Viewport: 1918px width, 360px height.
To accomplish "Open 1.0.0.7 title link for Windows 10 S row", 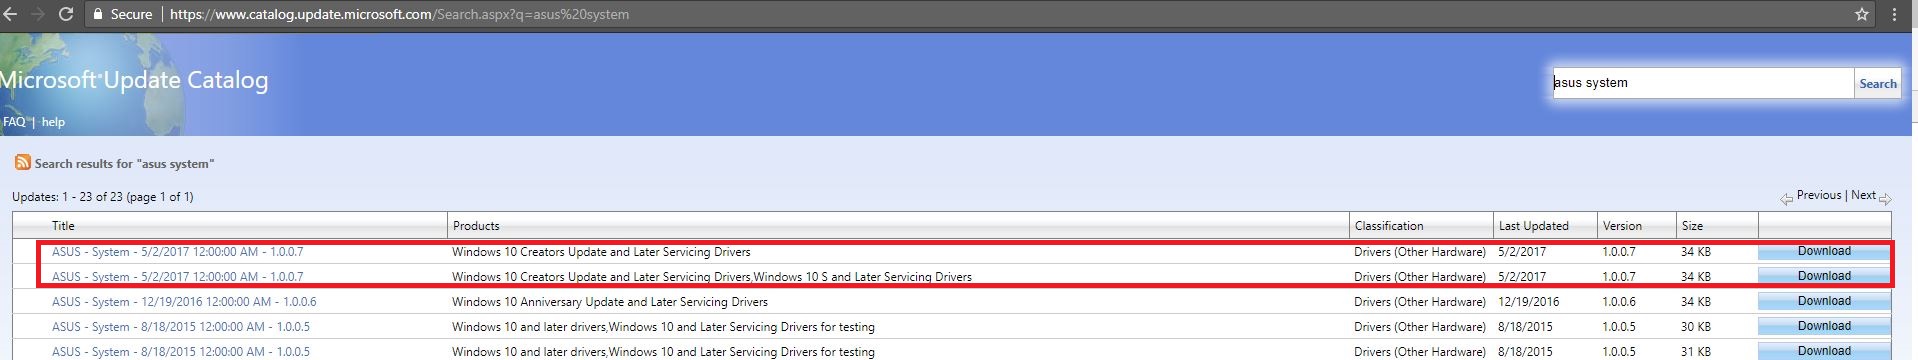I will [177, 277].
